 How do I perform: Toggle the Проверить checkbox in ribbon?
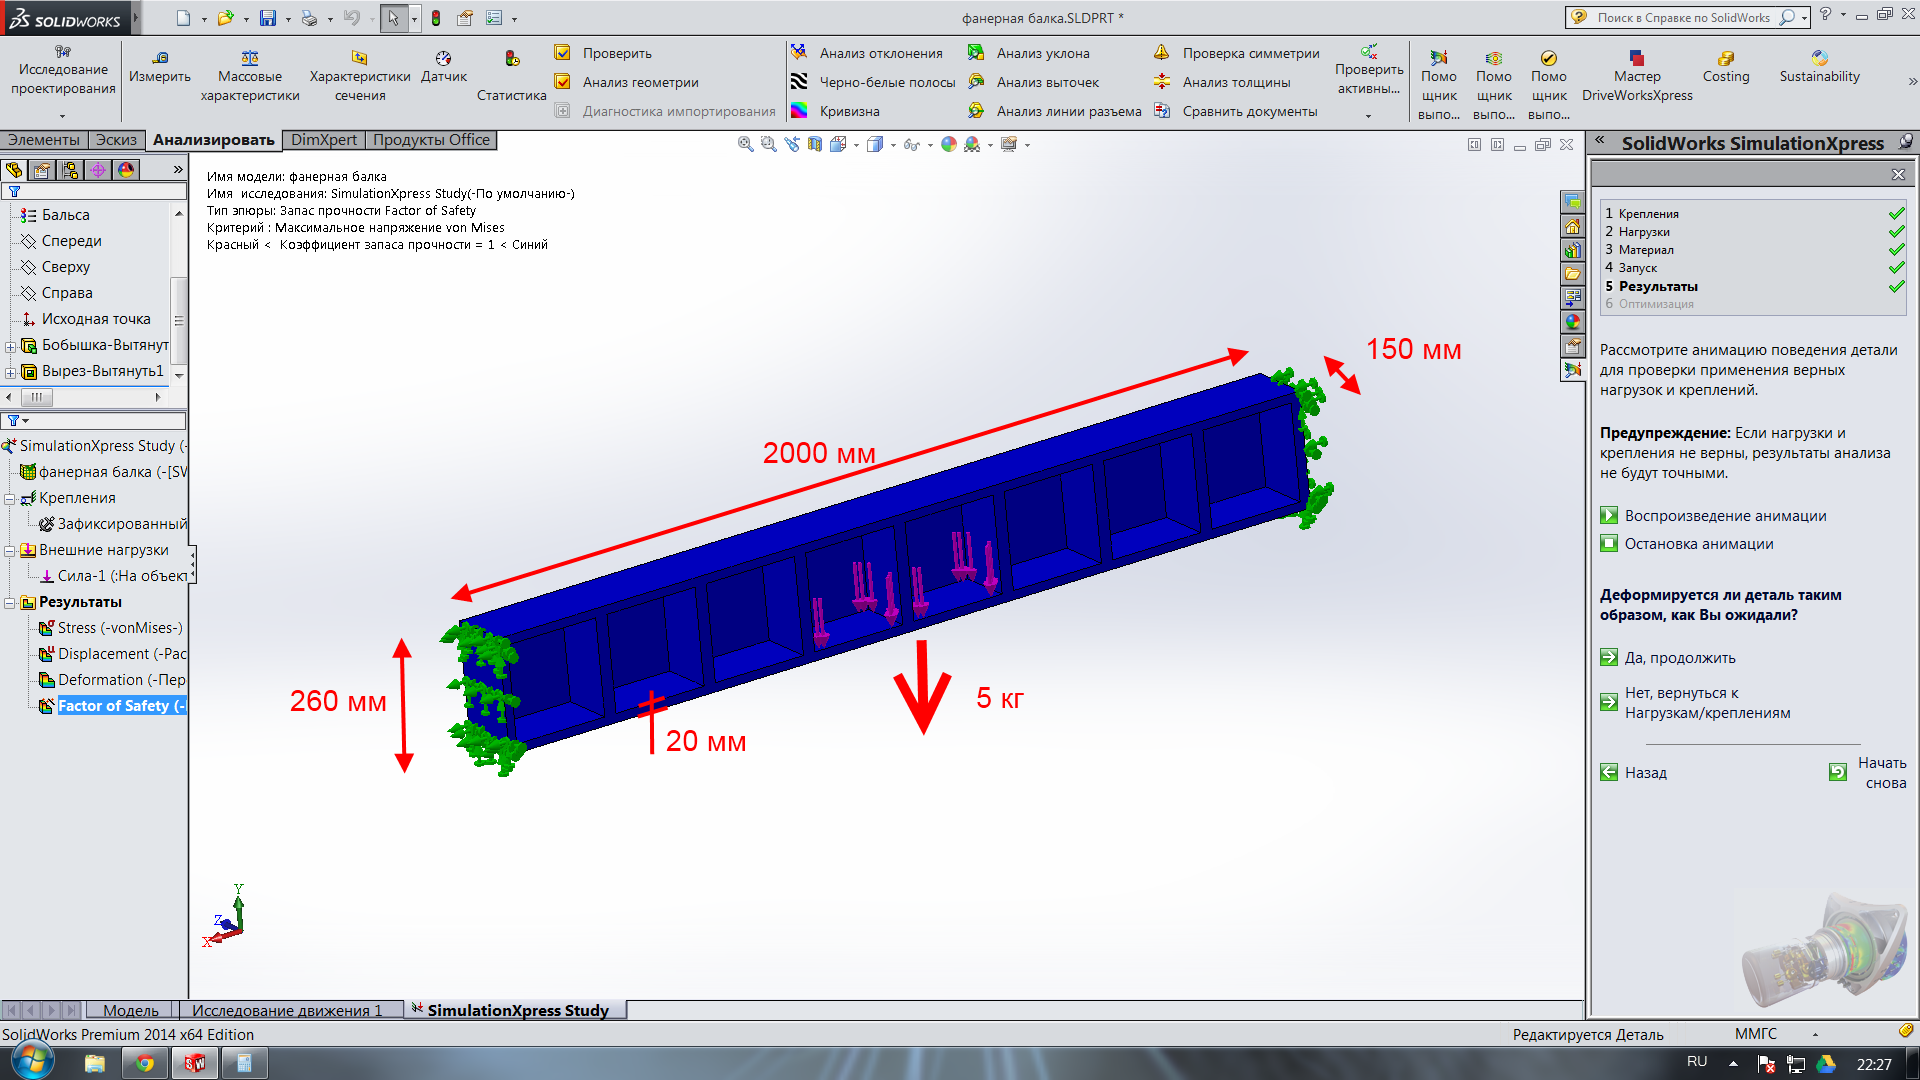click(x=563, y=53)
